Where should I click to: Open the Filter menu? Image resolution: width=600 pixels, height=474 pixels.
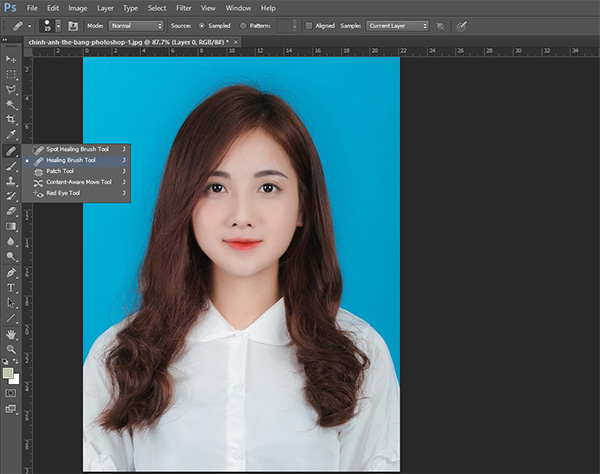tap(183, 7)
